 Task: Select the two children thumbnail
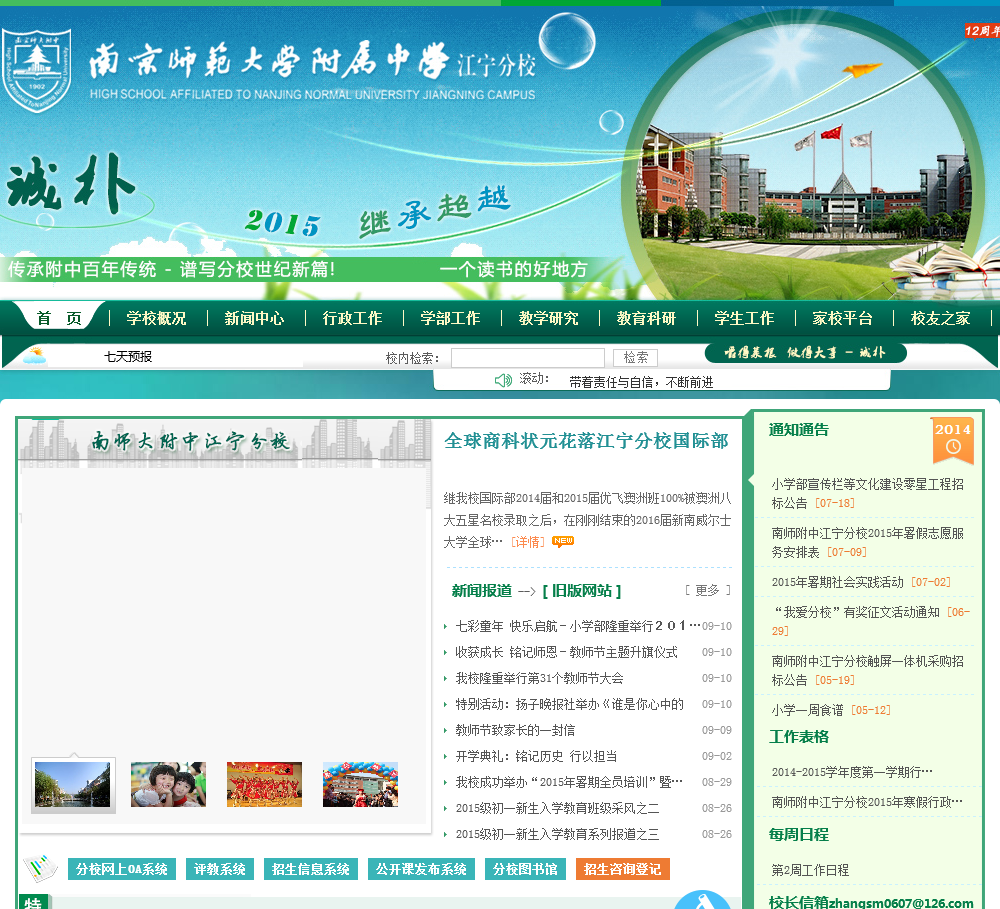168,785
